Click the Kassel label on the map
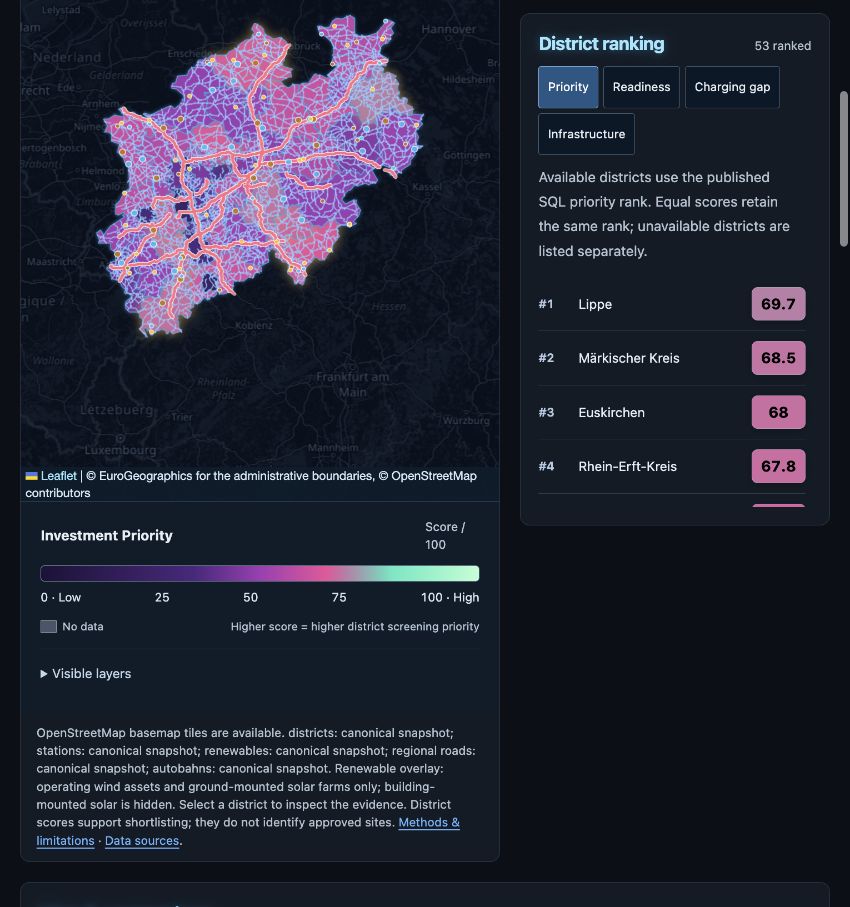850x907 pixels. [x=427, y=187]
